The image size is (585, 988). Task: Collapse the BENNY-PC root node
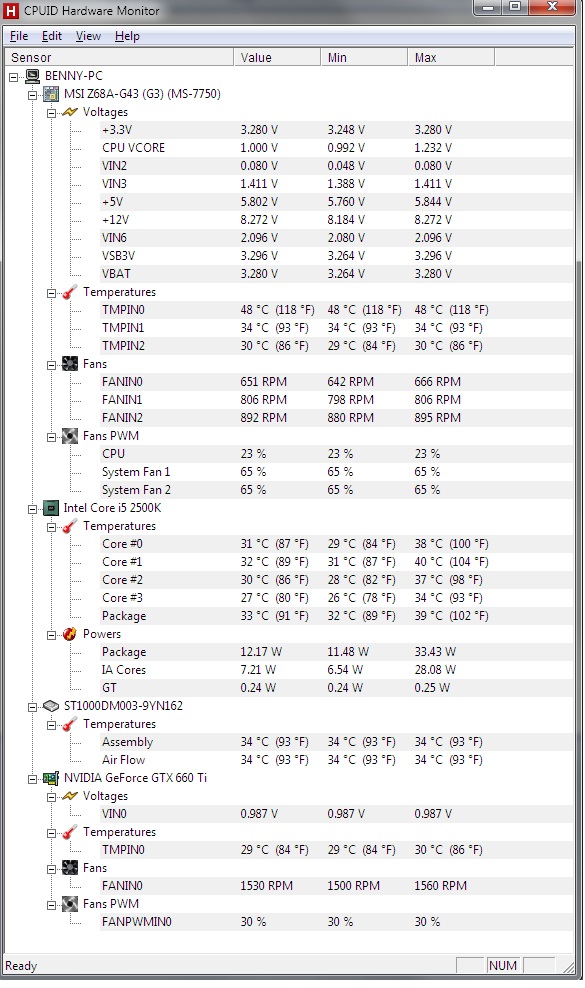[13, 77]
